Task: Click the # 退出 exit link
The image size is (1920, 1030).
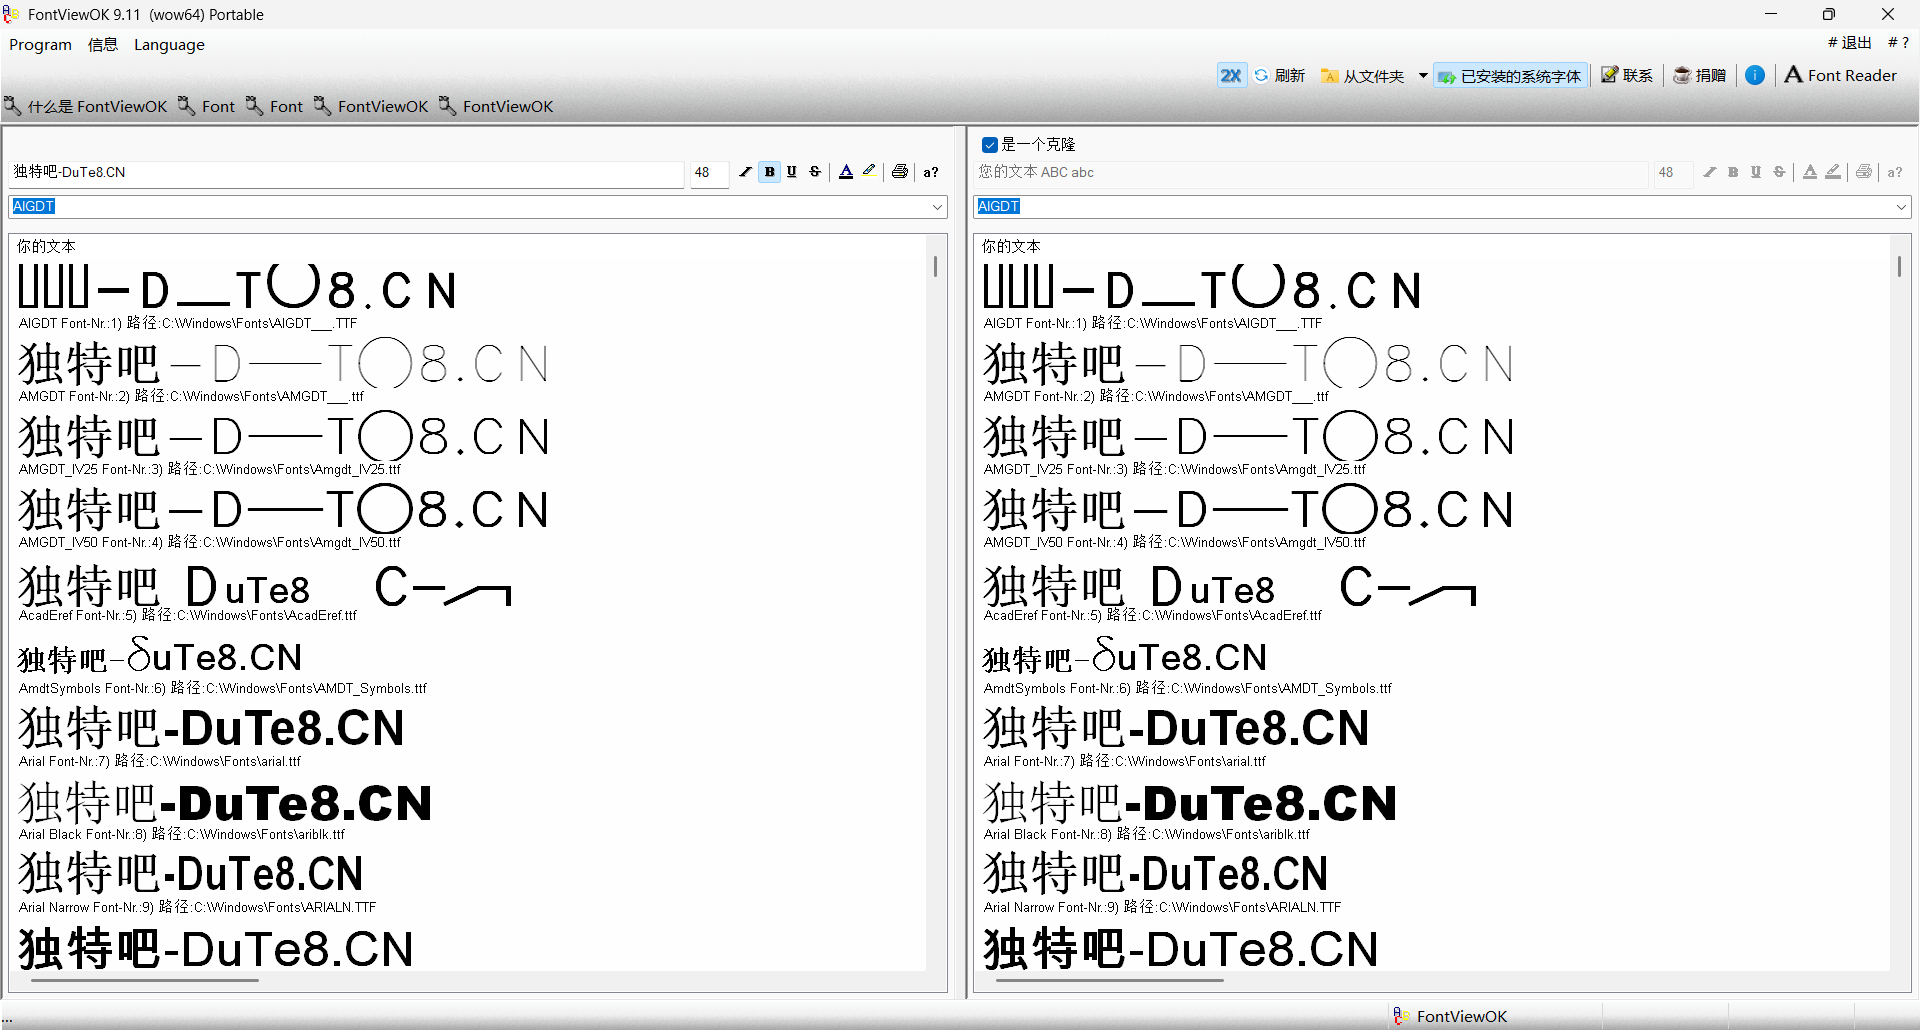Action: point(1849,43)
